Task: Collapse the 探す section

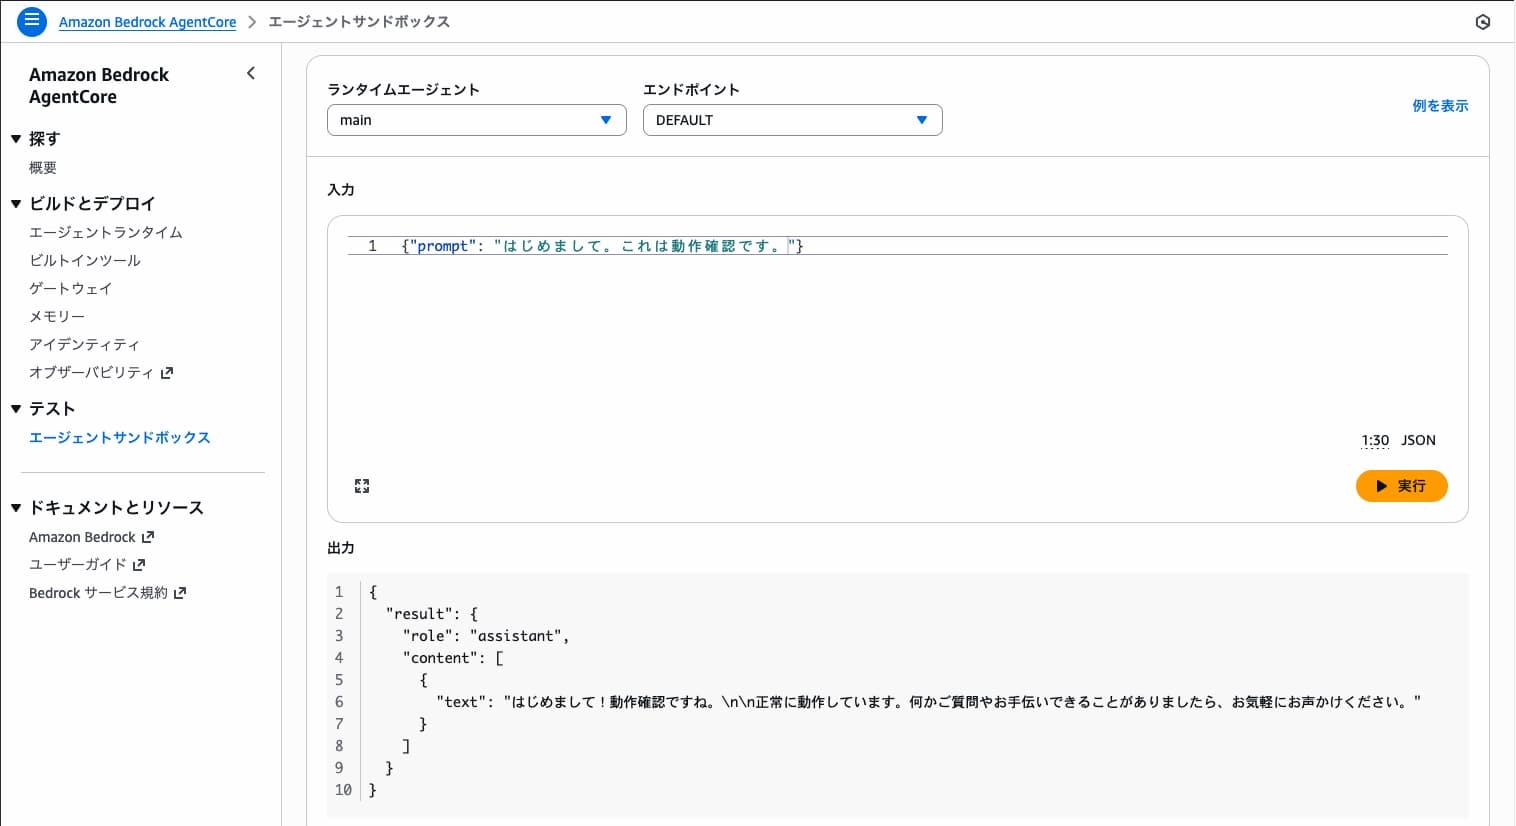Action: pyautogui.click(x=16, y=139)
